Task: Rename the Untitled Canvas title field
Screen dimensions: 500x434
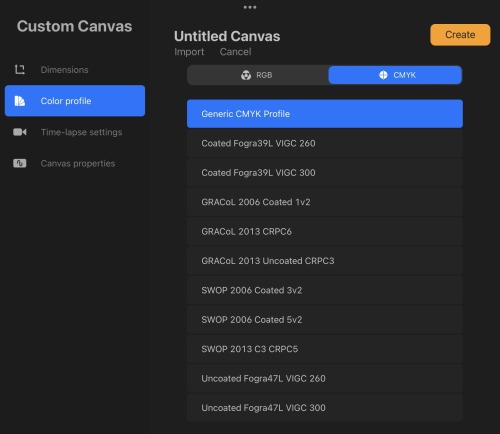Action: coord(227,36)
